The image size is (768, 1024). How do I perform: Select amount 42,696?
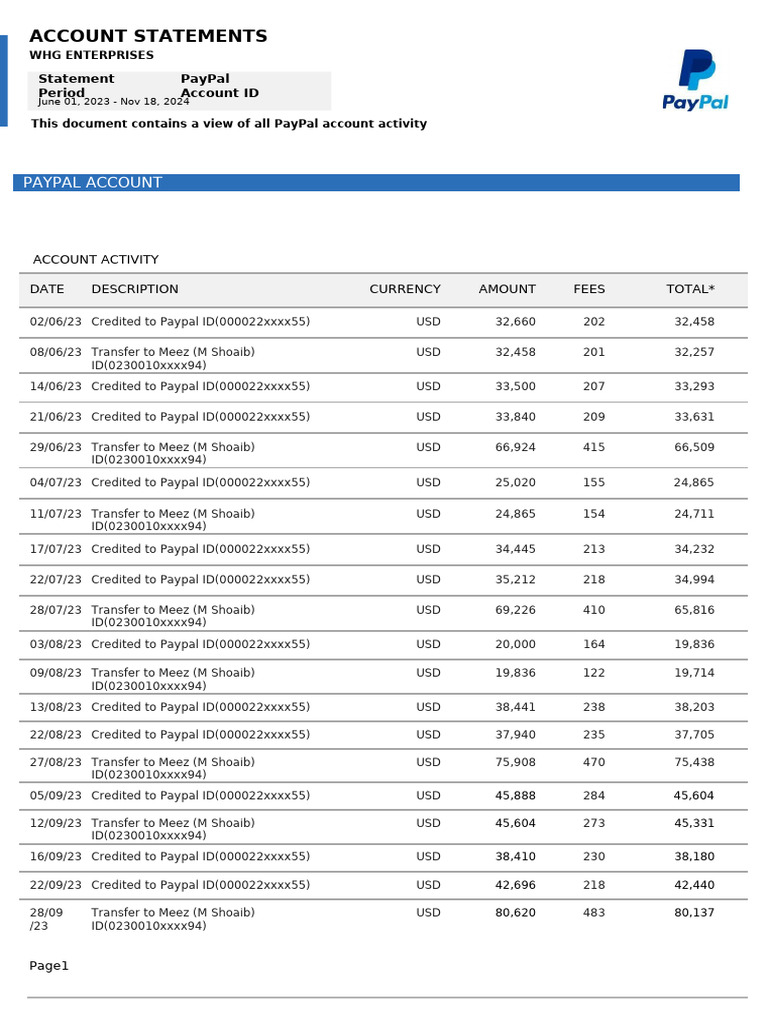coord(515,884)
